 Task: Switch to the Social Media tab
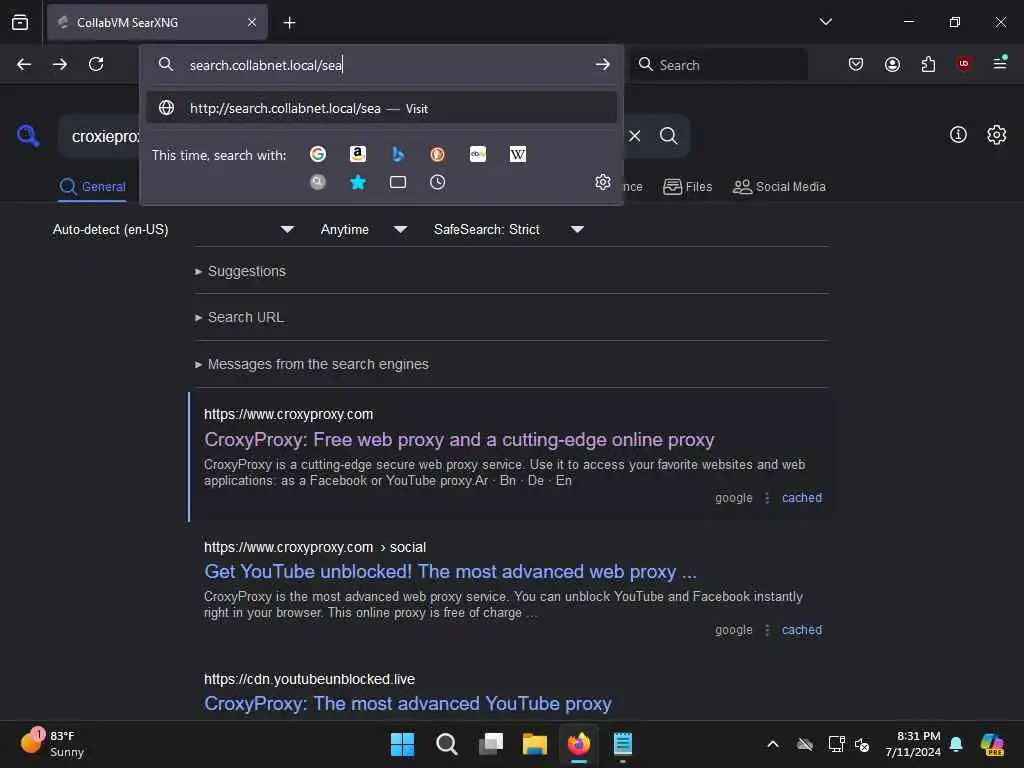[x=779, y=187]
